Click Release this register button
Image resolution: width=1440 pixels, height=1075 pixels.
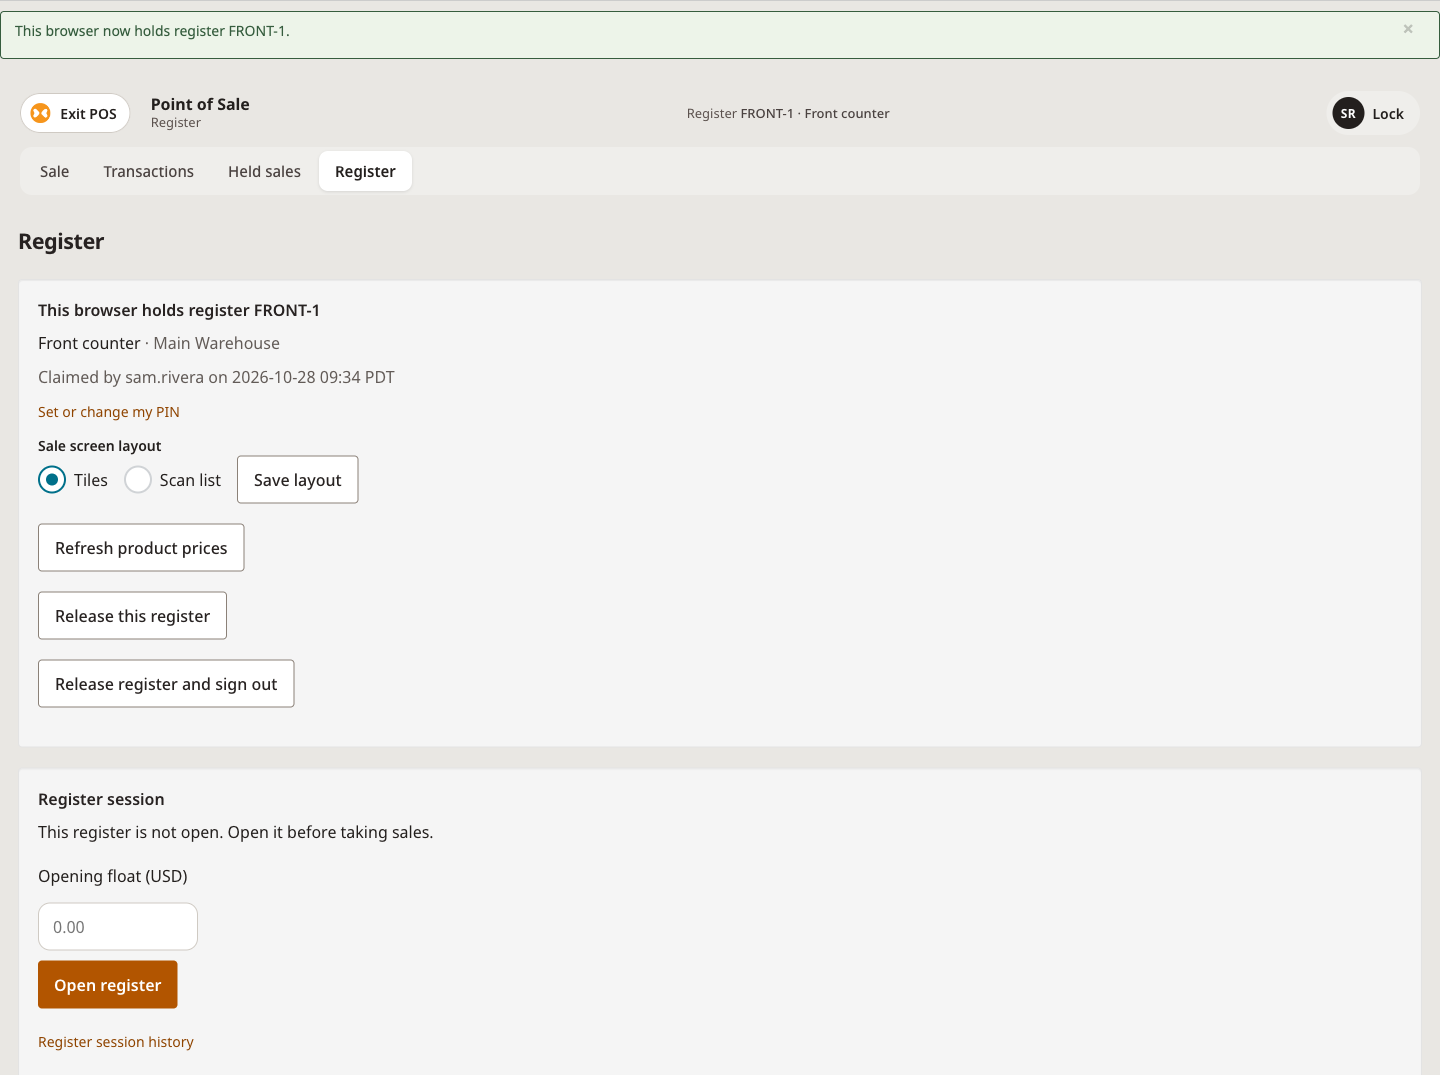[x=132, y=616]
